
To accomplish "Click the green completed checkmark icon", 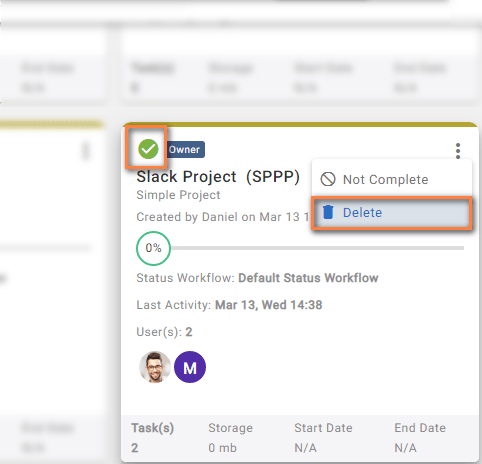I will click(x=148, y=149).
